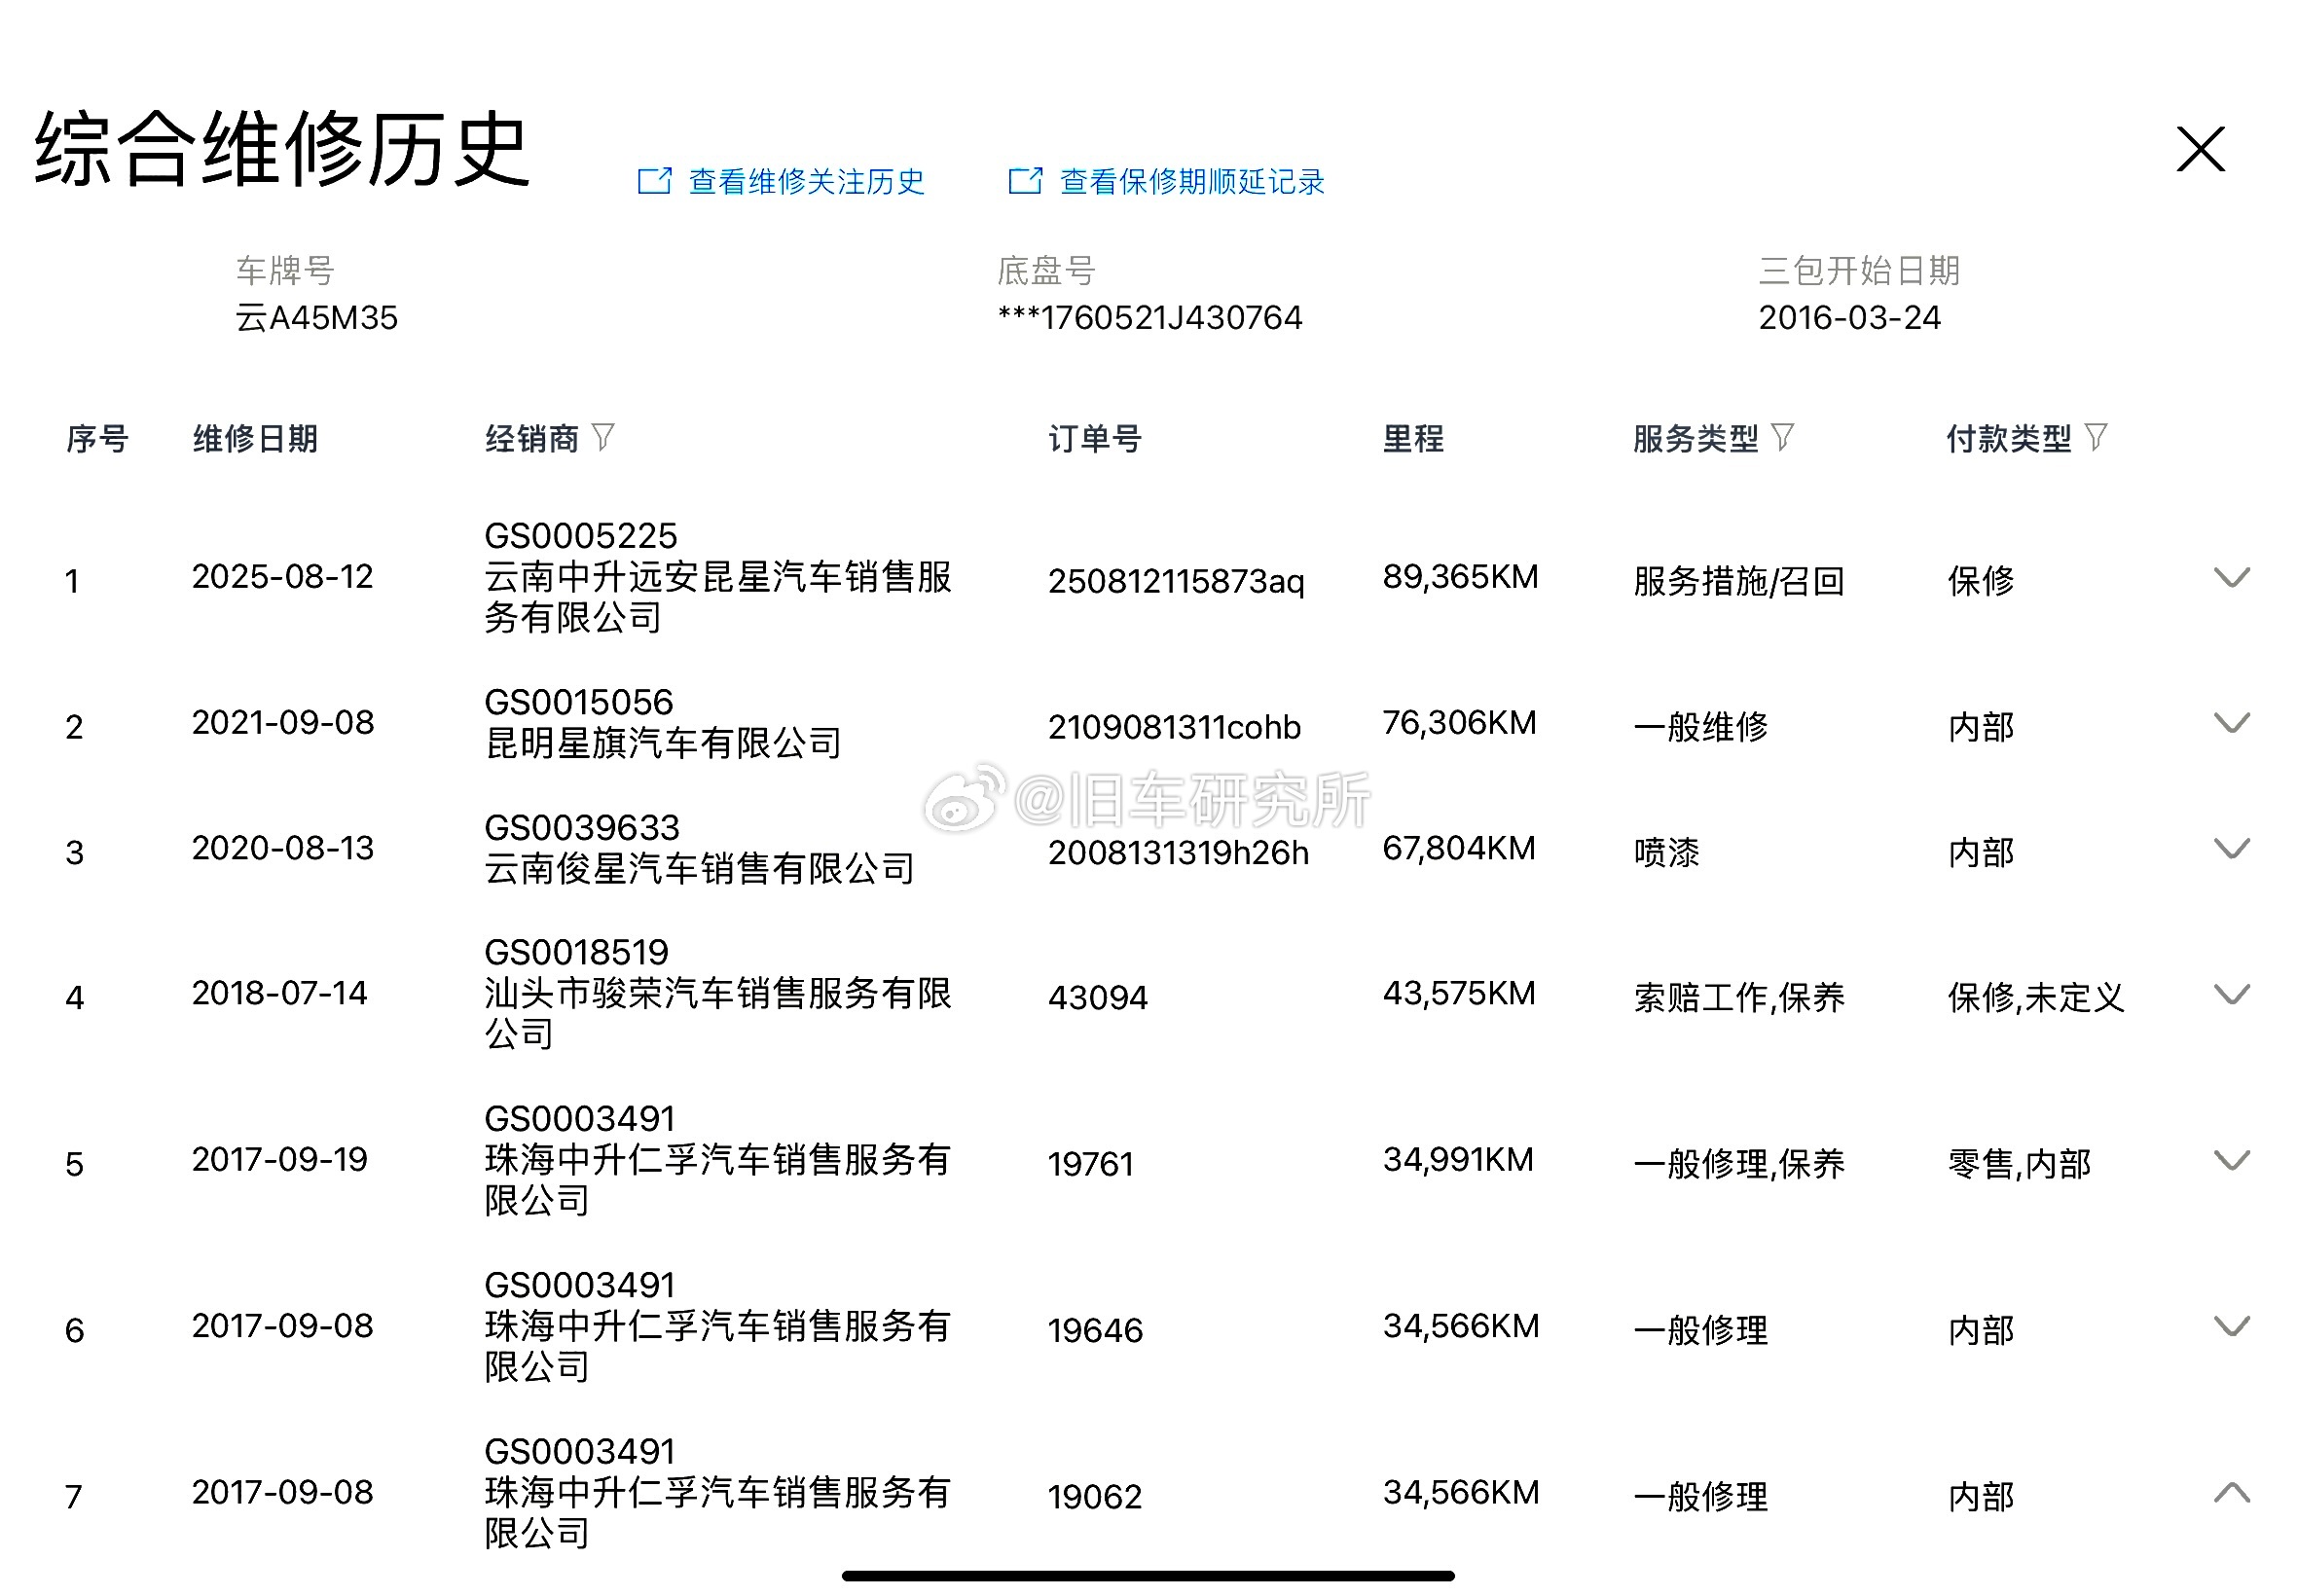
Task: Click external-link icon beside 查看保修期顺延记录
Action: pyautogui.click(x=1025, y=181)
